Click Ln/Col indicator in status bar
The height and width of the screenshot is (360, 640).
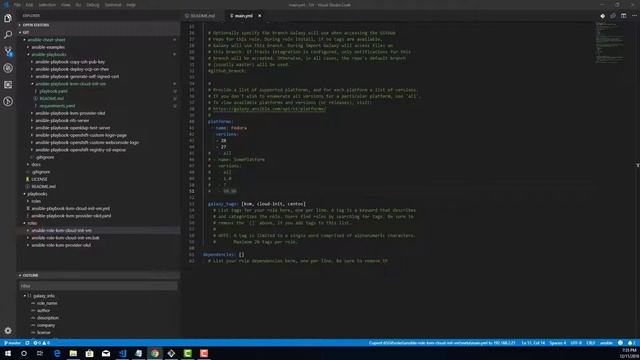(533, 343)
